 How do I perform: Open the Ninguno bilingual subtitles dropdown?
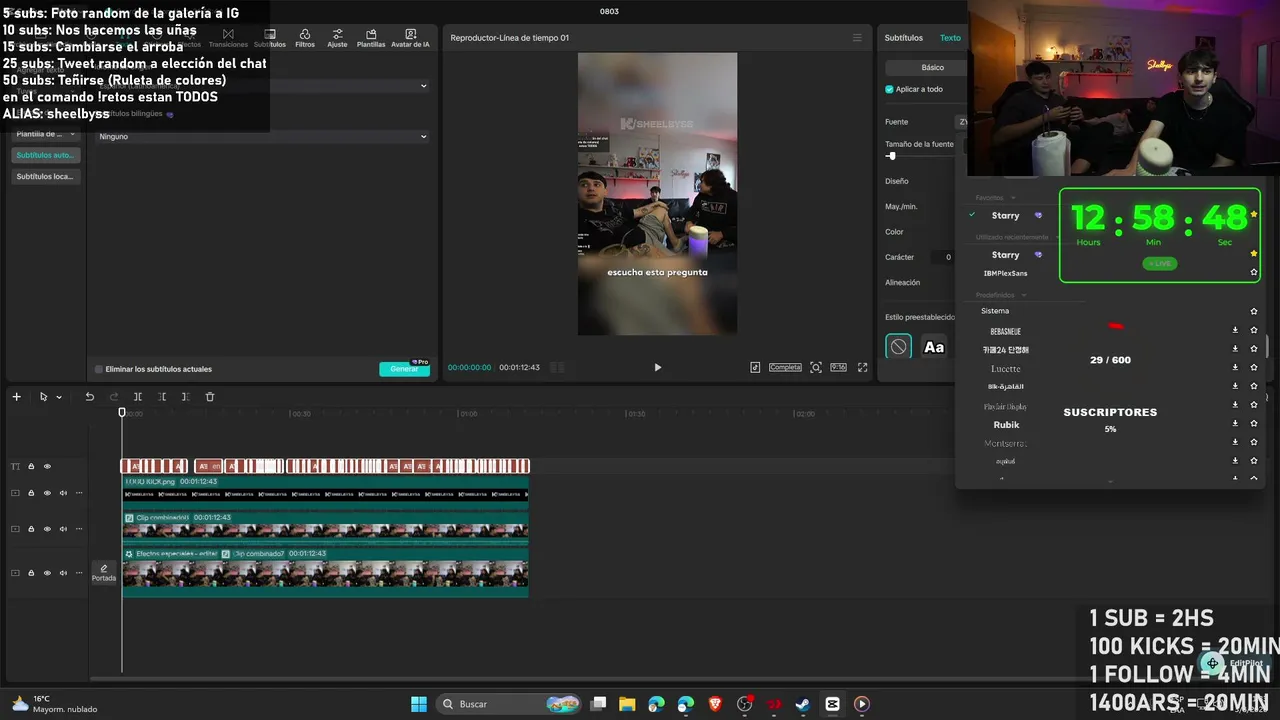pos(263,136)
